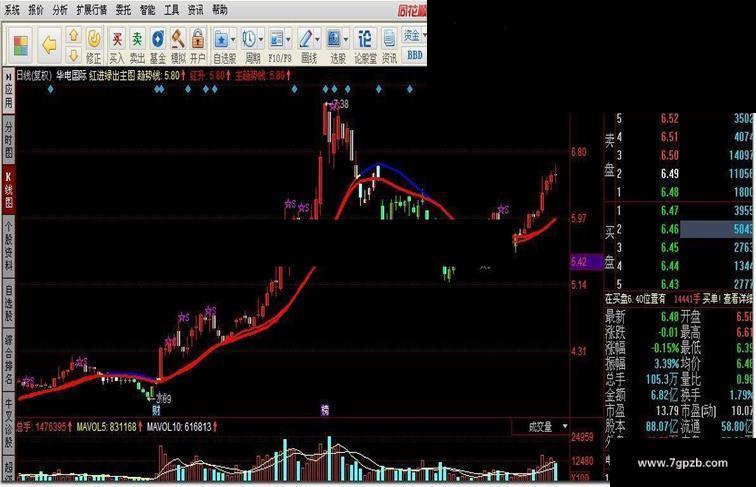Expand the 周期 period dropdown arrow
The image size is (756, 487).
261,39
